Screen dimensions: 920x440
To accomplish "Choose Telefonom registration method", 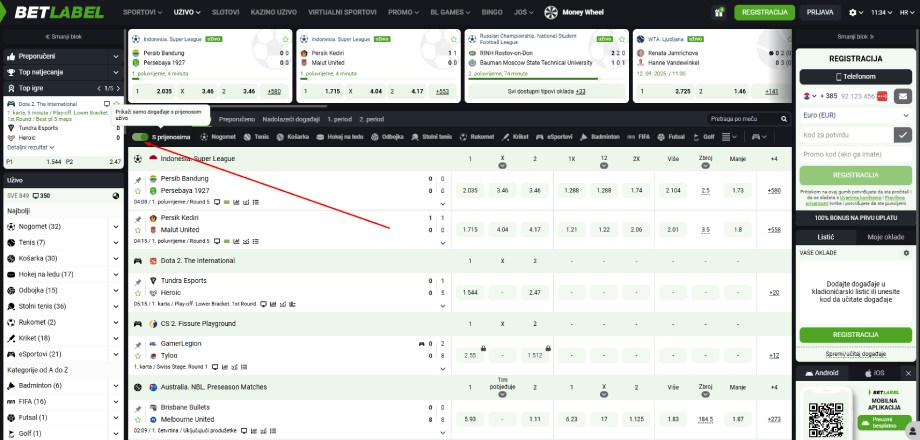I will click(855, 77).
